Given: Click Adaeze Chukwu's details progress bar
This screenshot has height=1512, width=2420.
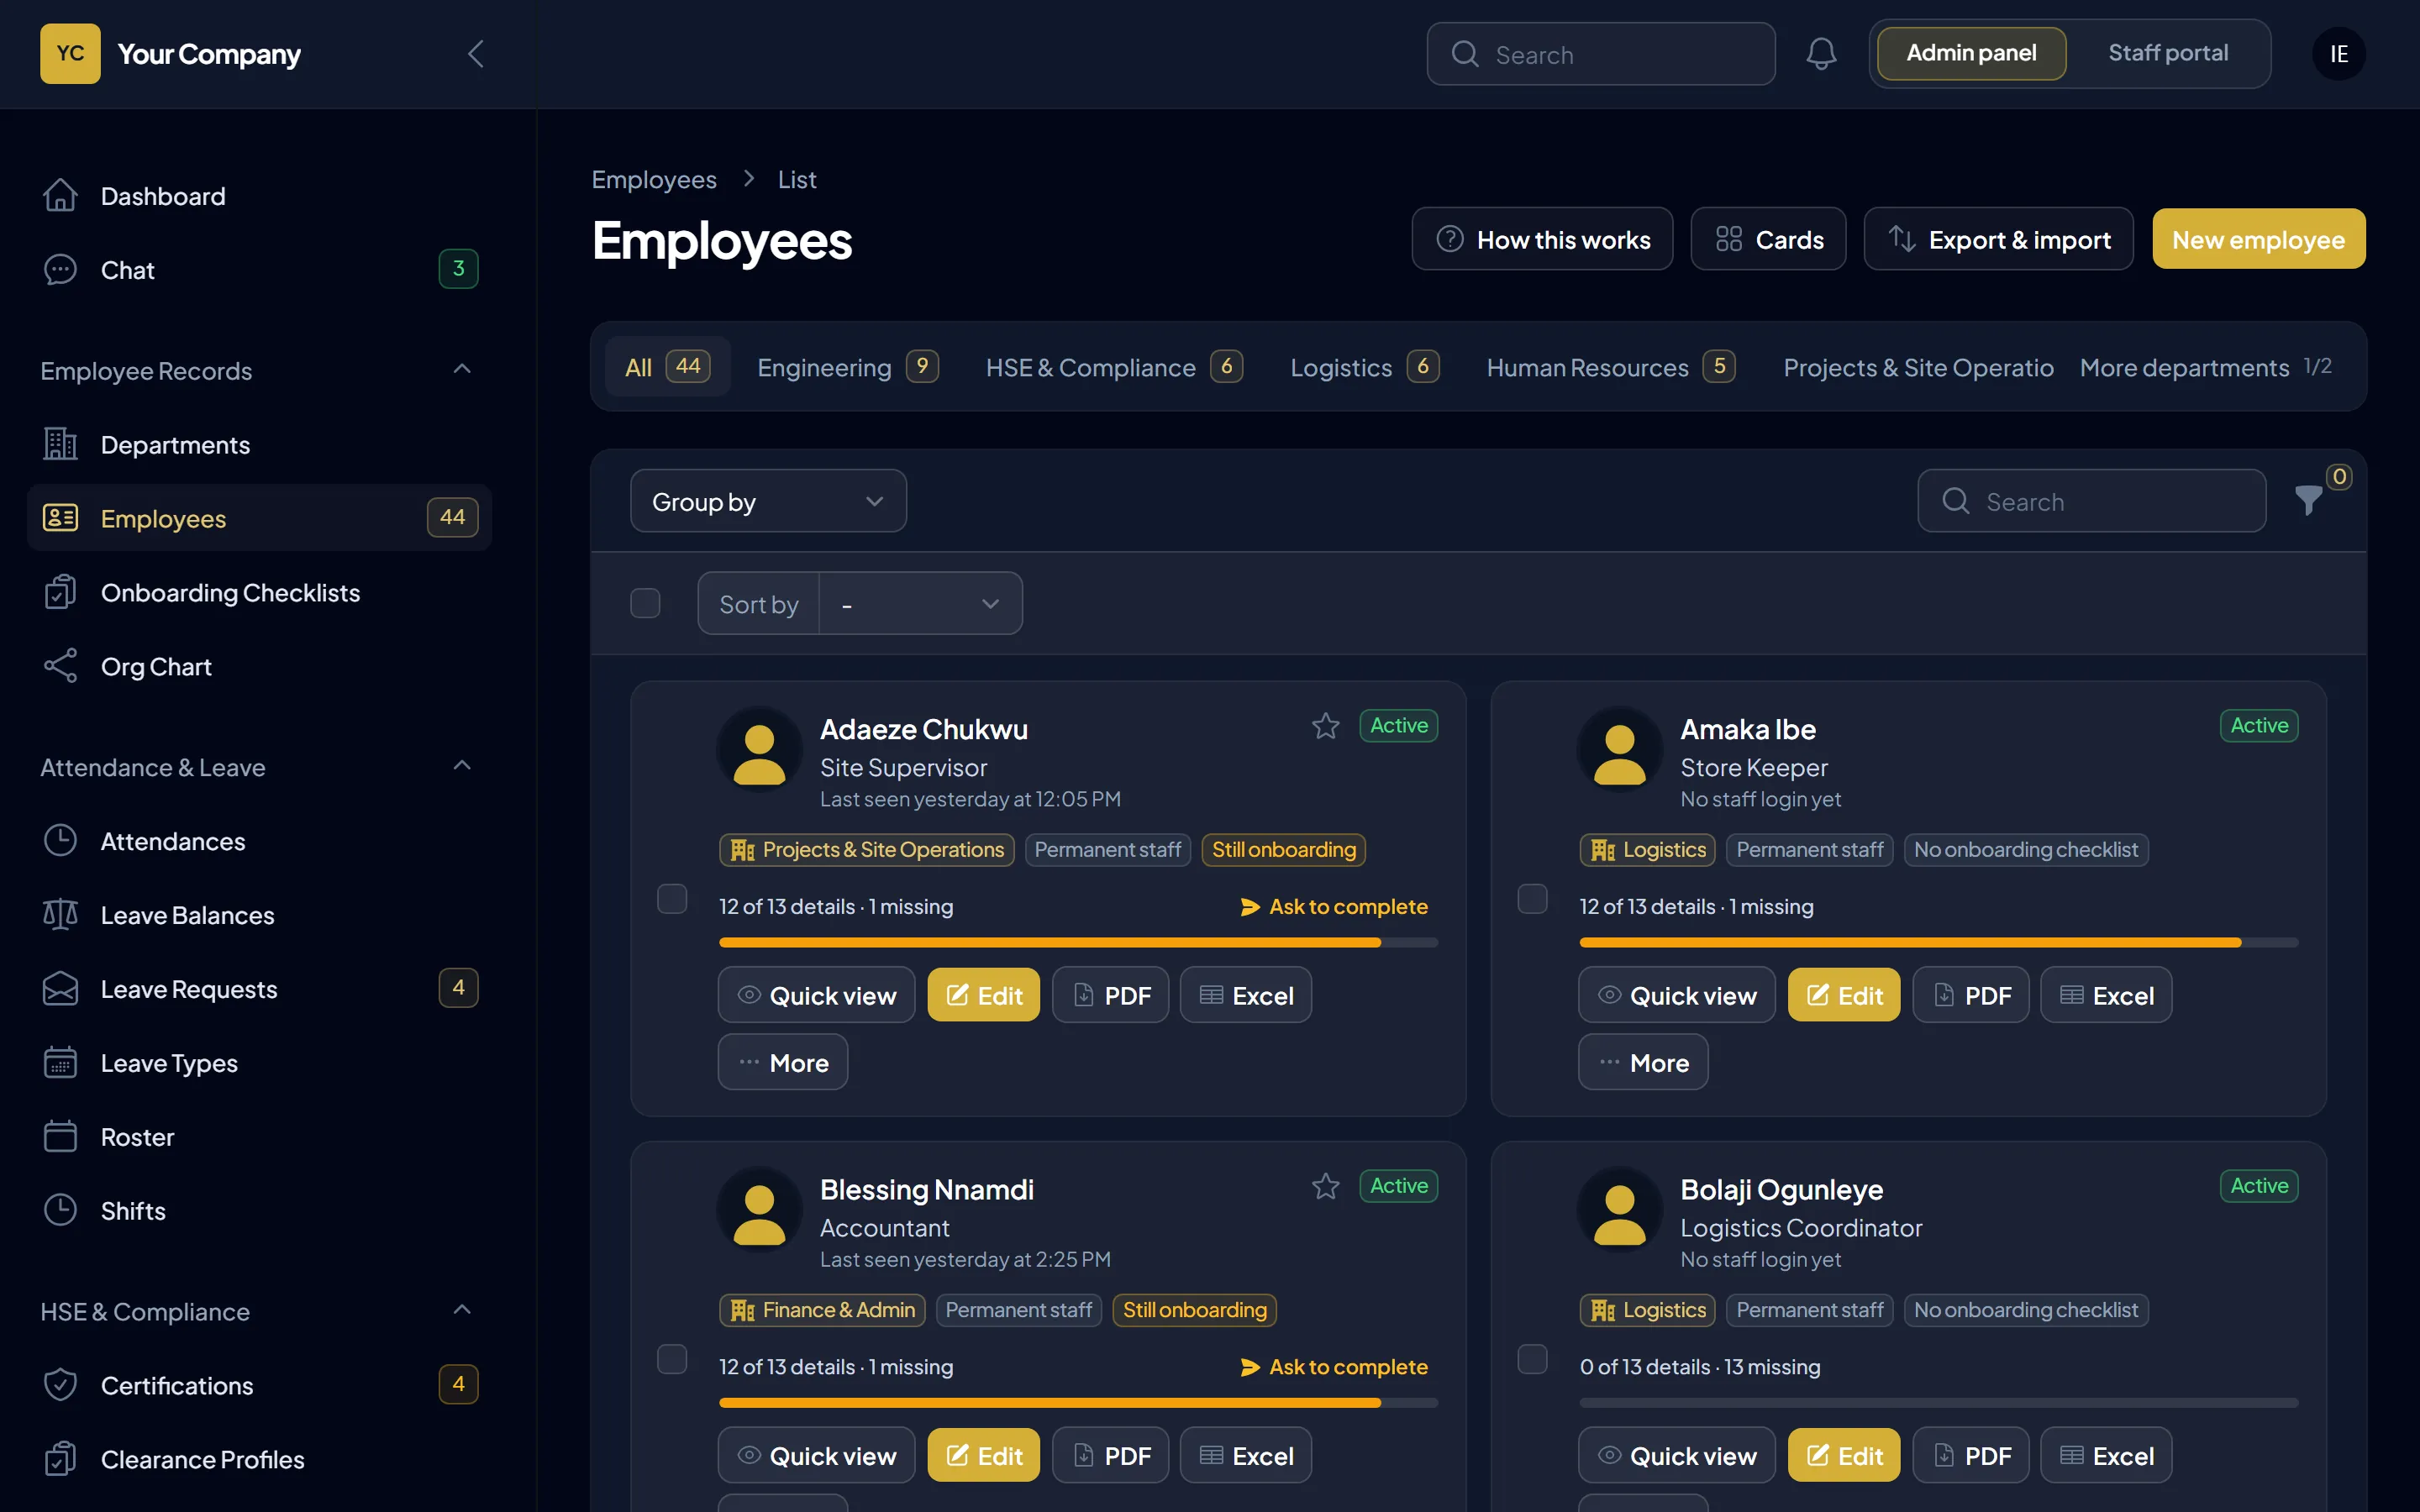Looking at the screenshot, I should (1078, 942).
